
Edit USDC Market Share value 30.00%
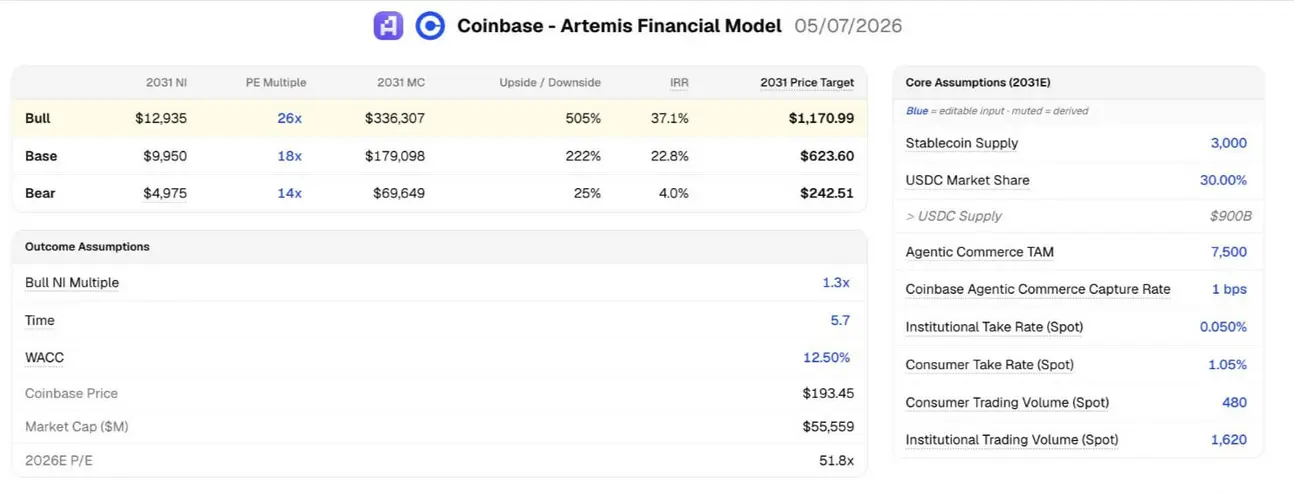click(1224, 180)
